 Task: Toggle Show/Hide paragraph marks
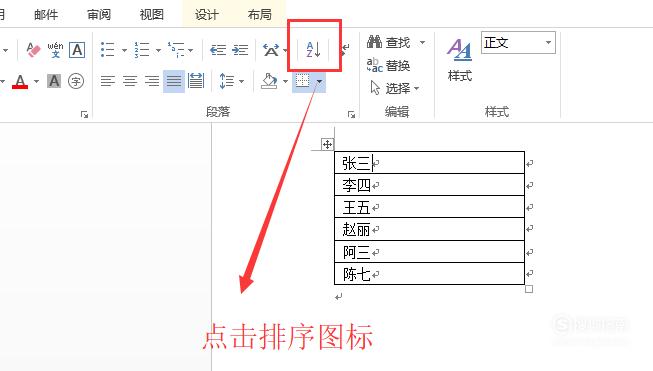(346, 50)
